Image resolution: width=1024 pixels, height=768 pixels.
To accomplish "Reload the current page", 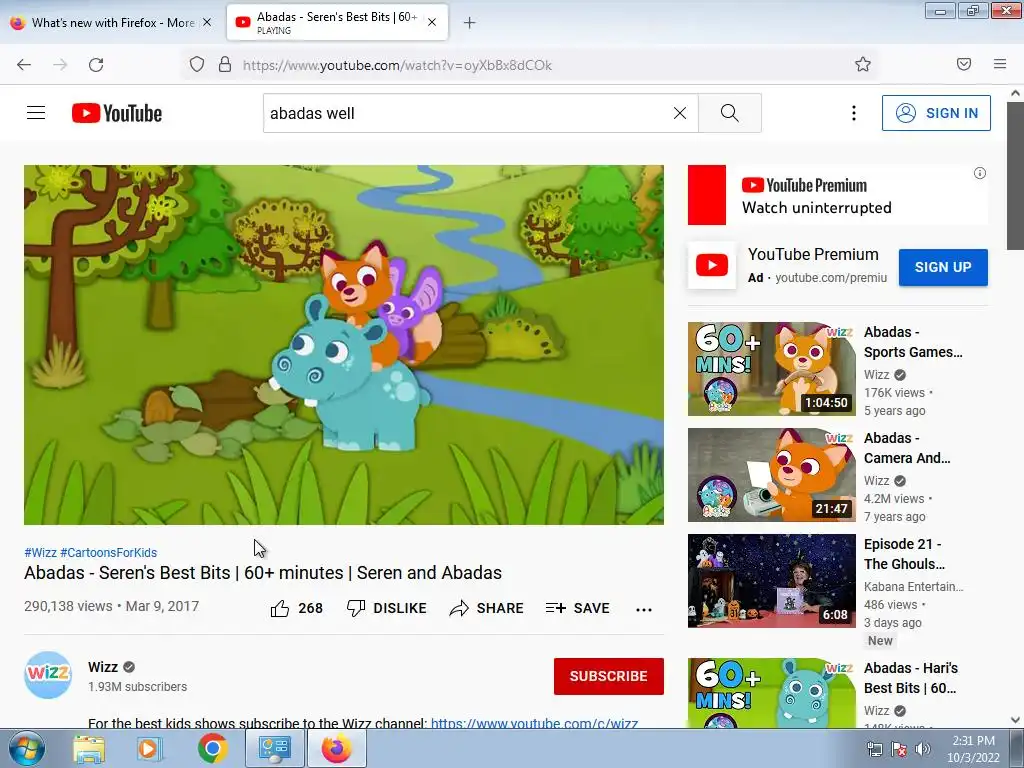I will [96, 65].
